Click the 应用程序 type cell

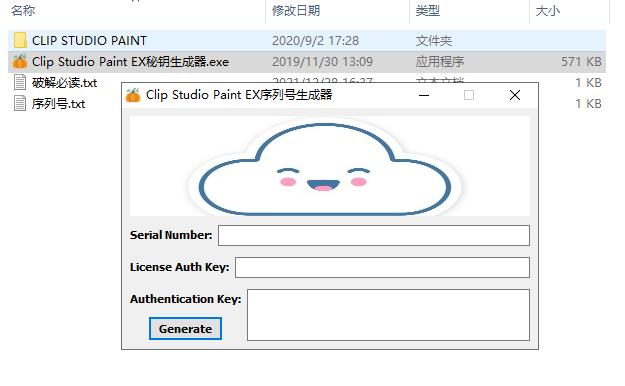click(x=440, y=62)
